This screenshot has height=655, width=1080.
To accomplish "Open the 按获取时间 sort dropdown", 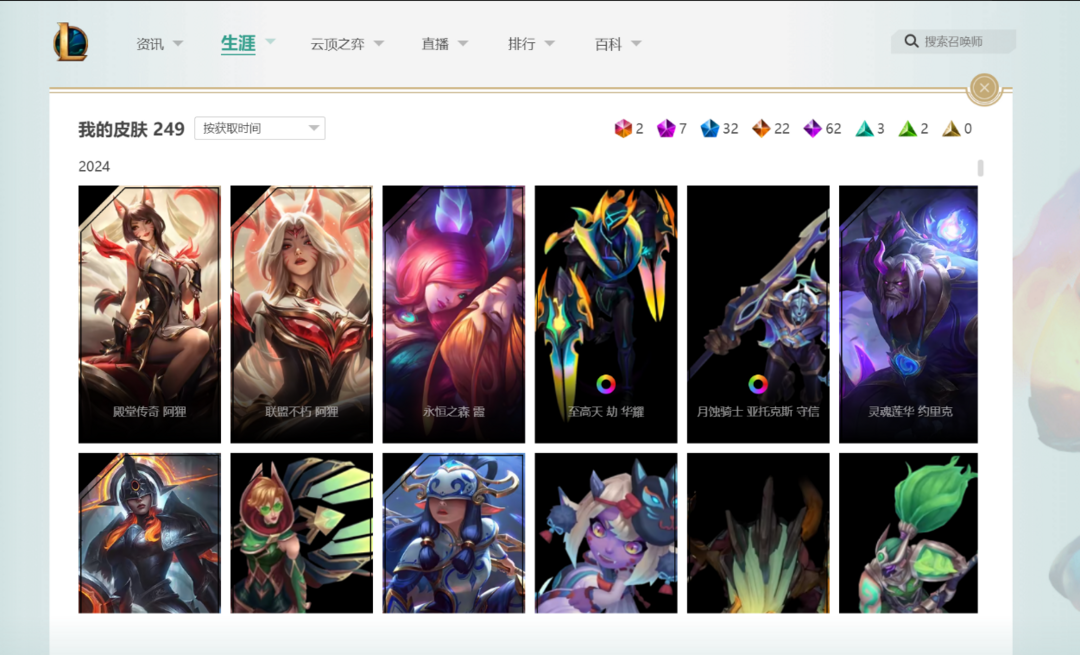I will click(x=260, y=128).
